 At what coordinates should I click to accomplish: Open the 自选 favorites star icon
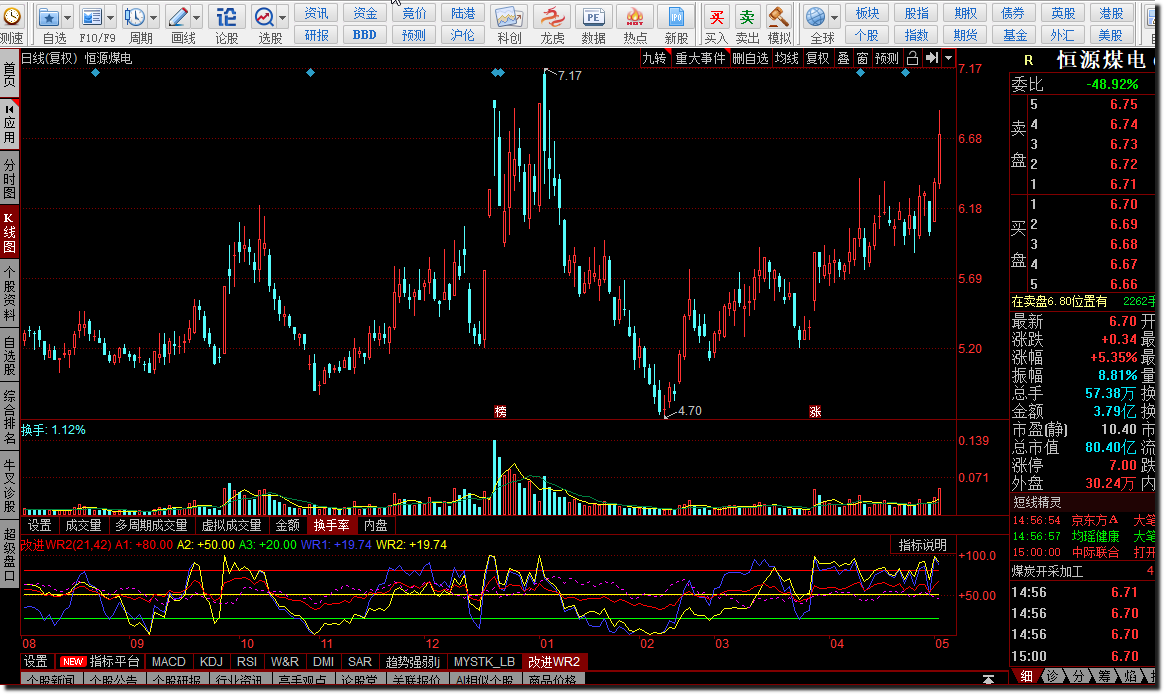pos(48,16)
